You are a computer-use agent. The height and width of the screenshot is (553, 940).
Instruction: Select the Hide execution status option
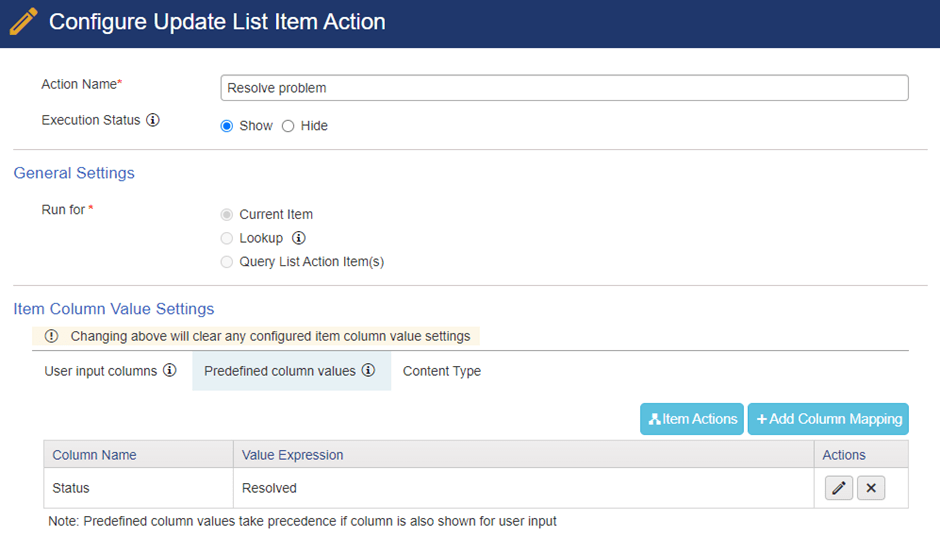coord(288,126)
